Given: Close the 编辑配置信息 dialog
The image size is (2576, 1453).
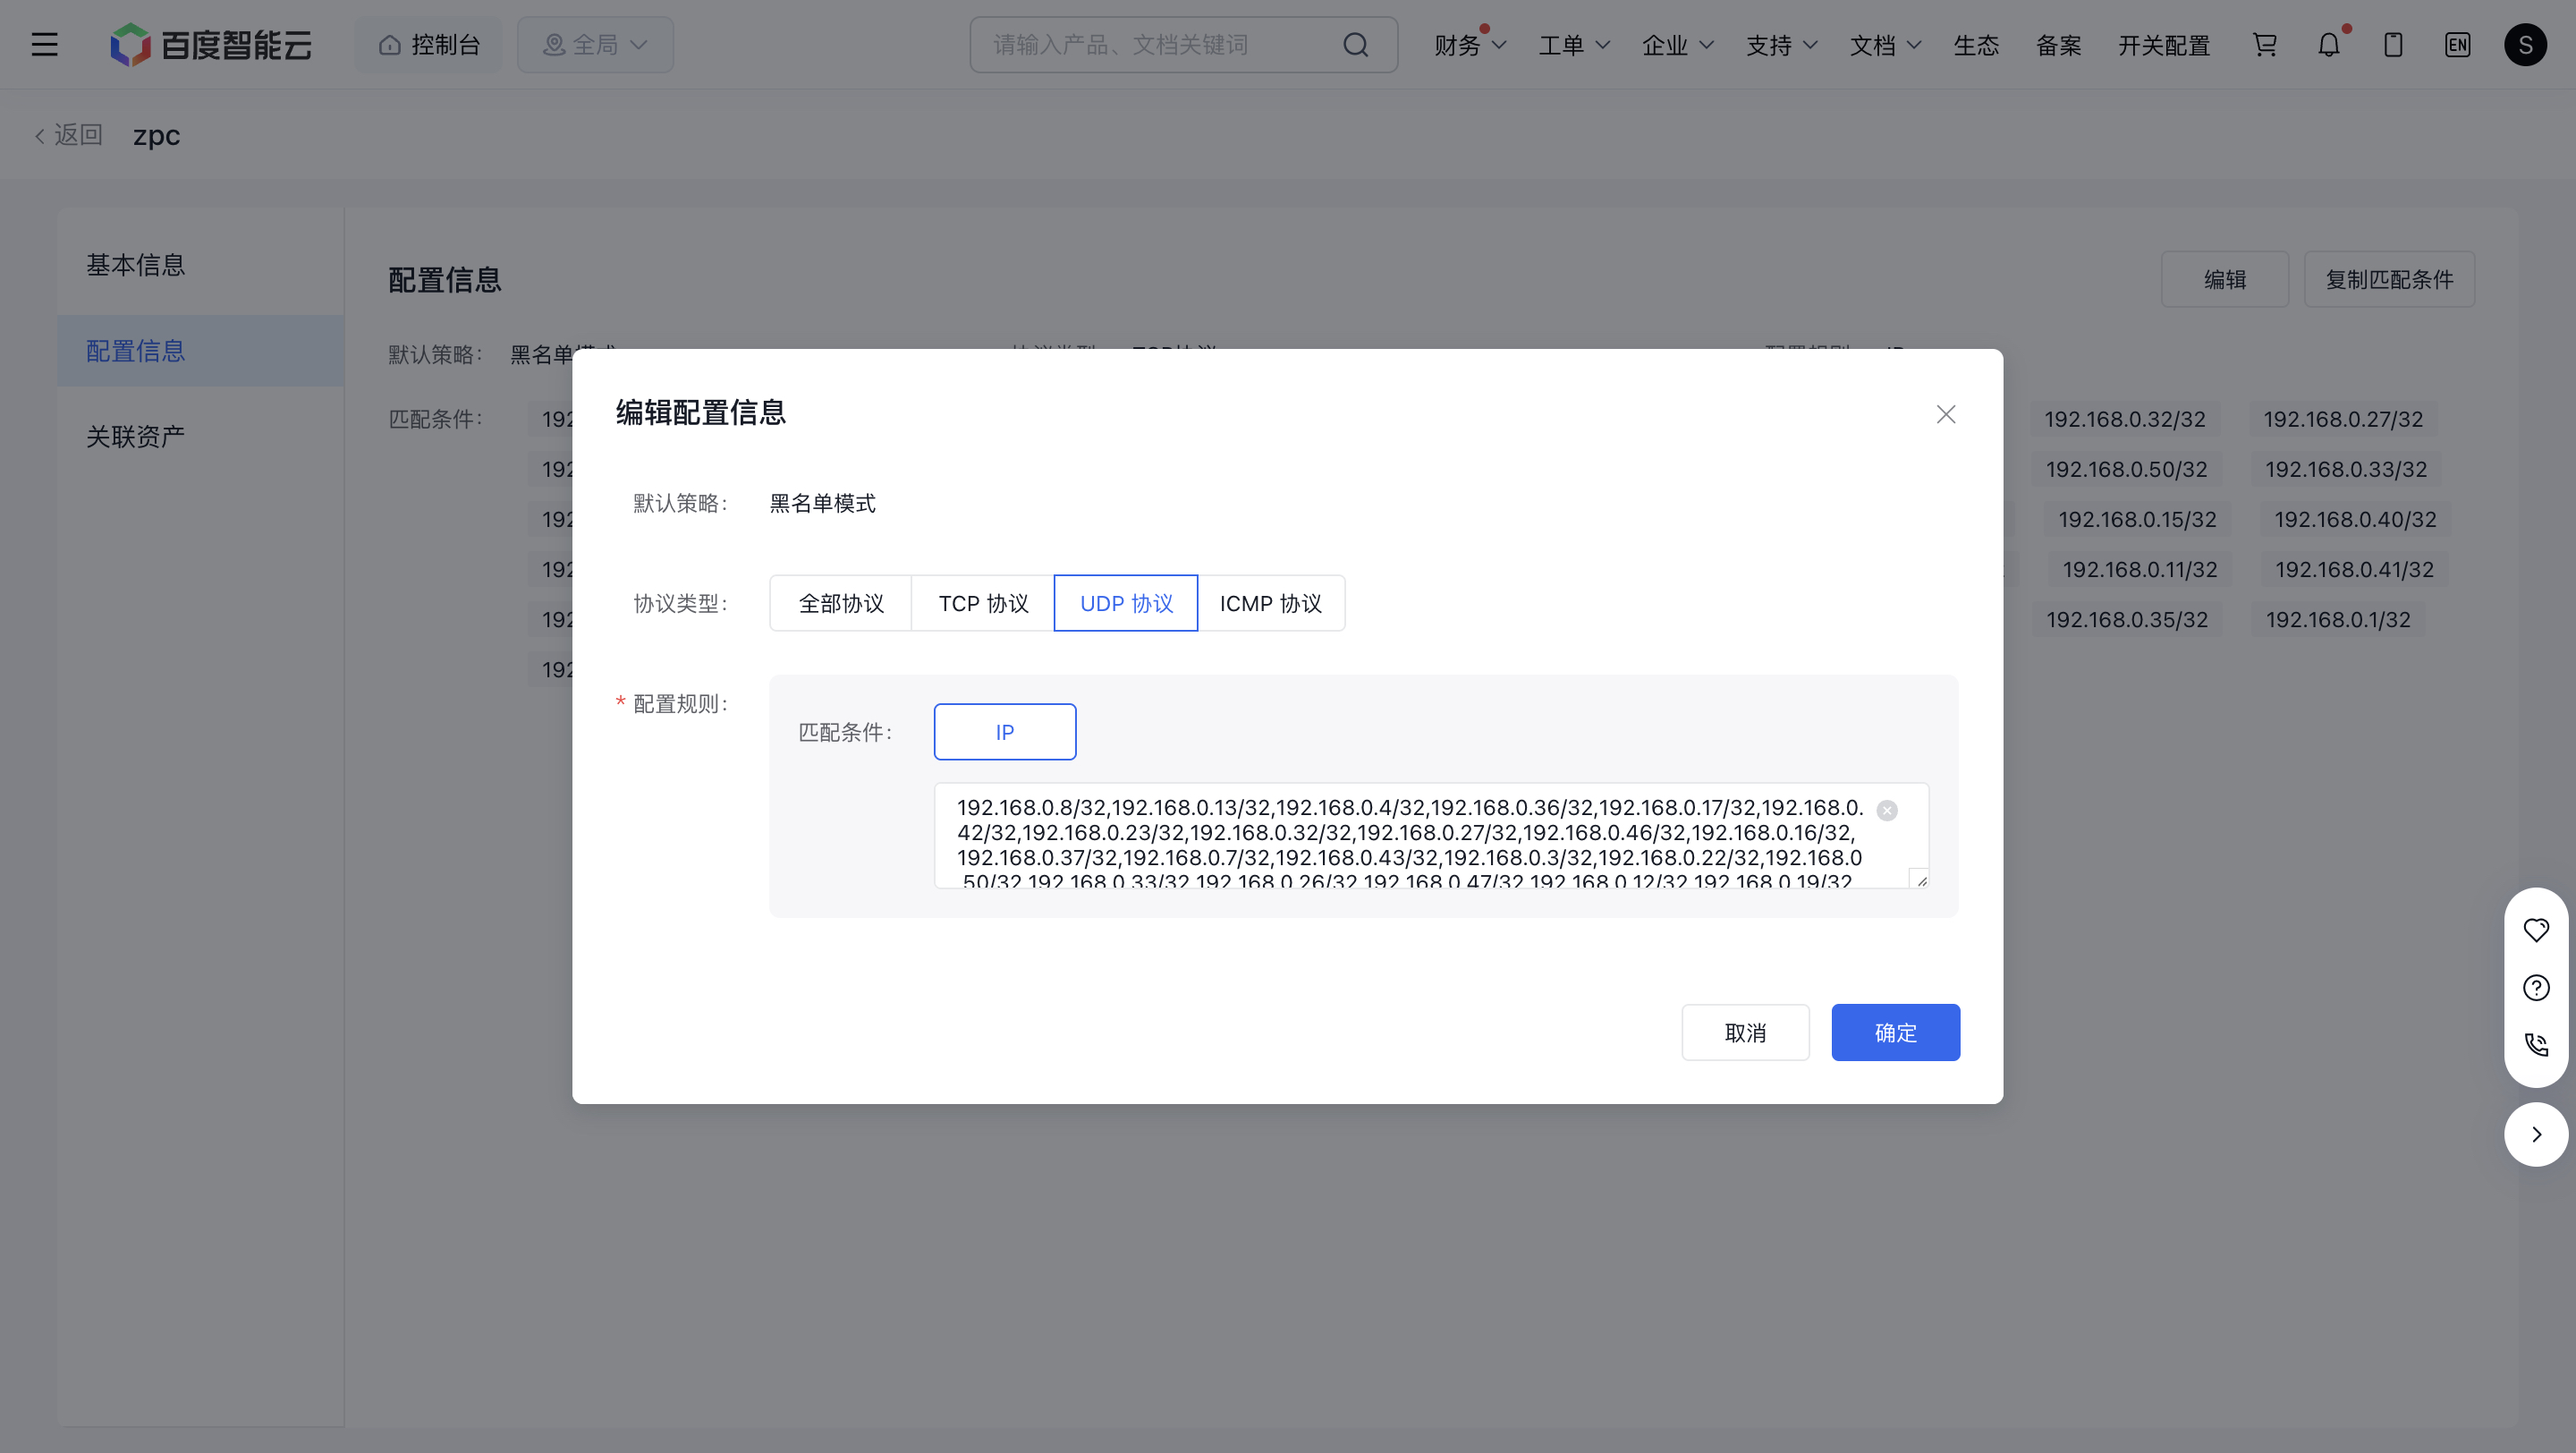Looking at the screenshot, I should 1945,414.
